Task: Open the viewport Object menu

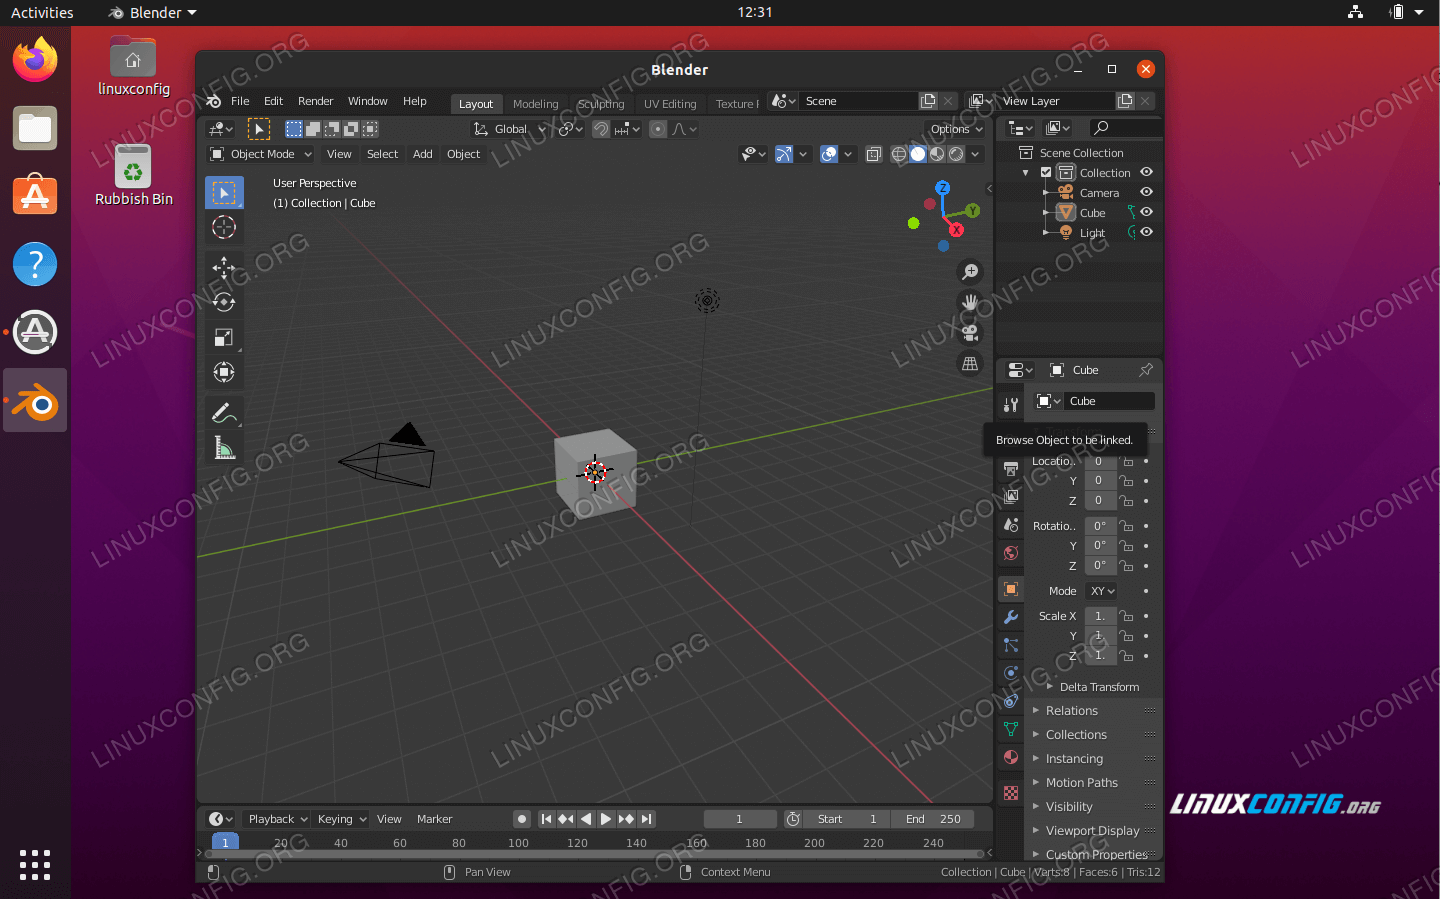Action: click(x=463, y=154)
